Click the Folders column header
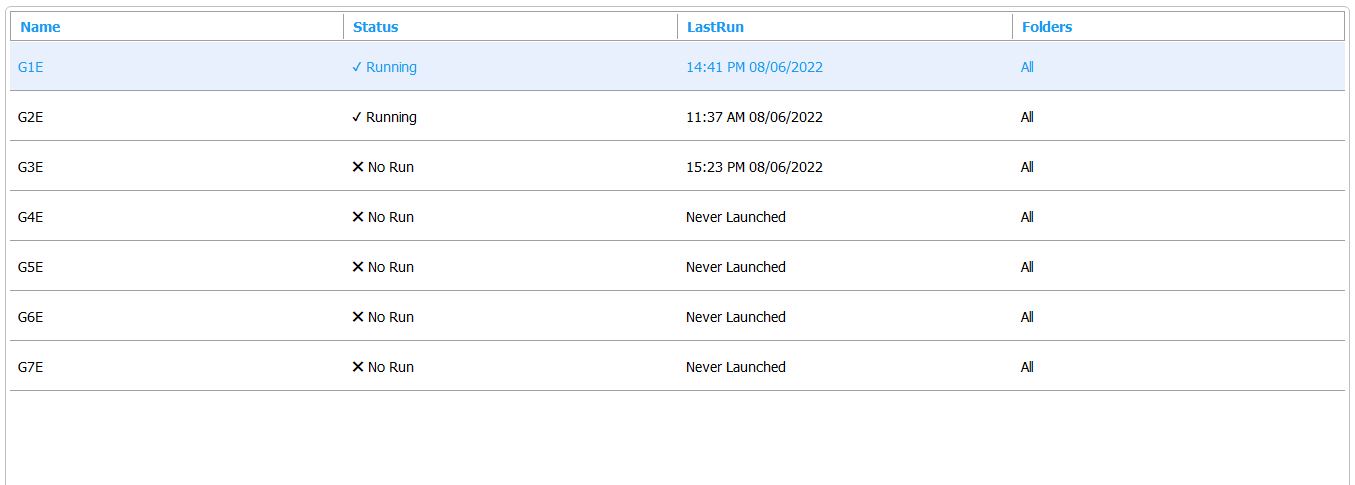 [x=1047, y=27]
